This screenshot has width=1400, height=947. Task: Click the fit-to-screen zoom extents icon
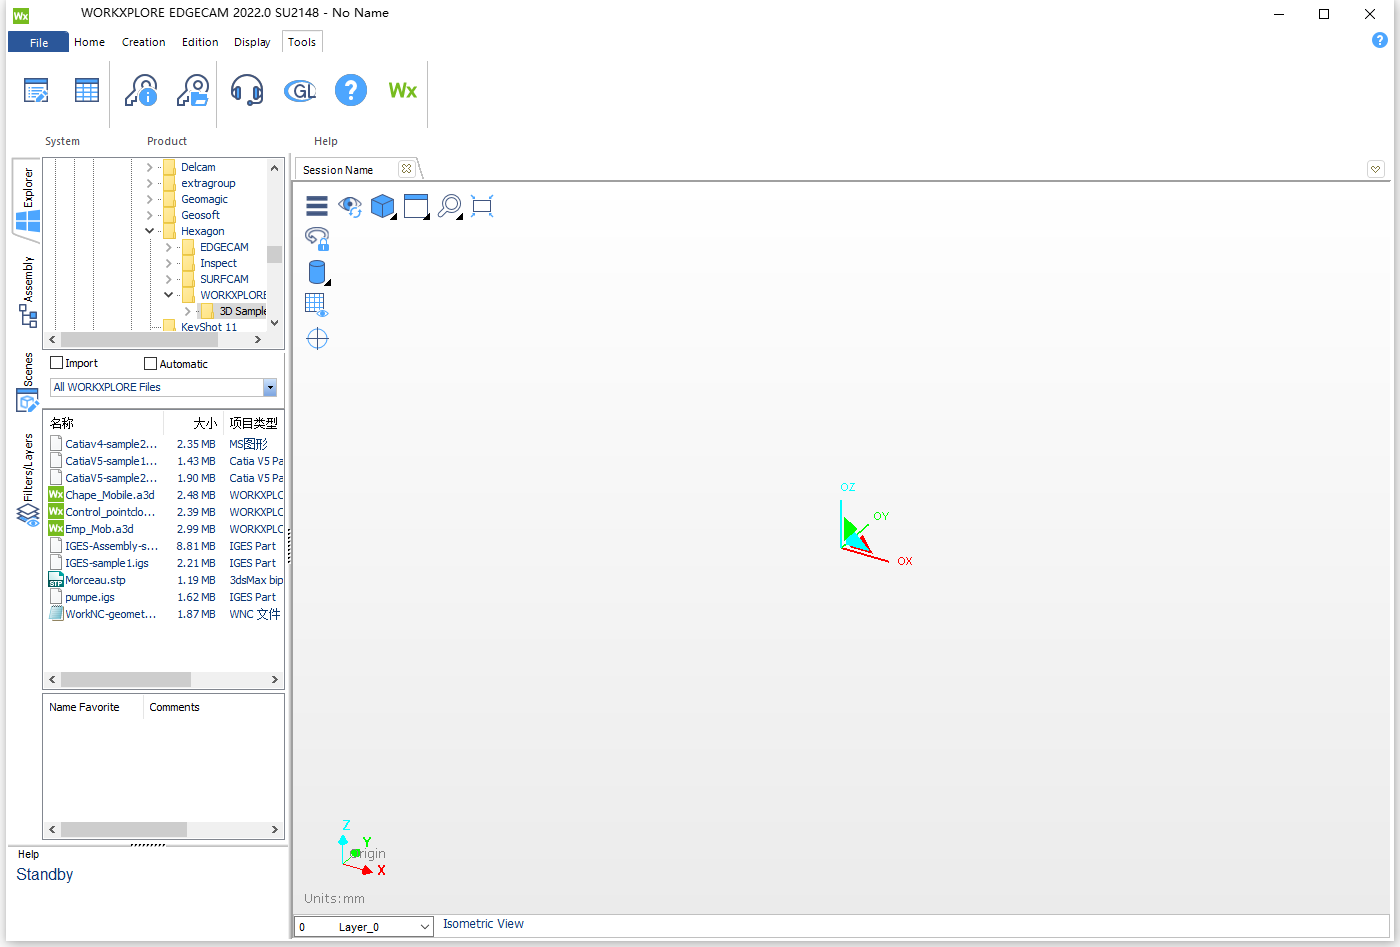coord(482,206)
